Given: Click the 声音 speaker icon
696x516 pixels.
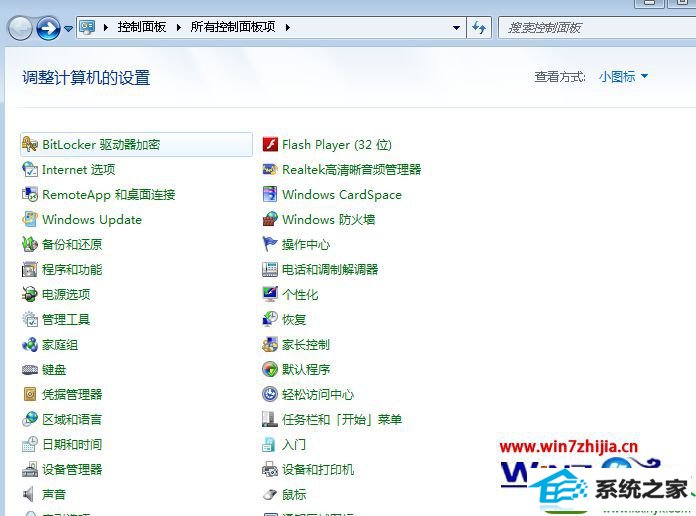Looking at the screenshot, I should coord(29,494).
